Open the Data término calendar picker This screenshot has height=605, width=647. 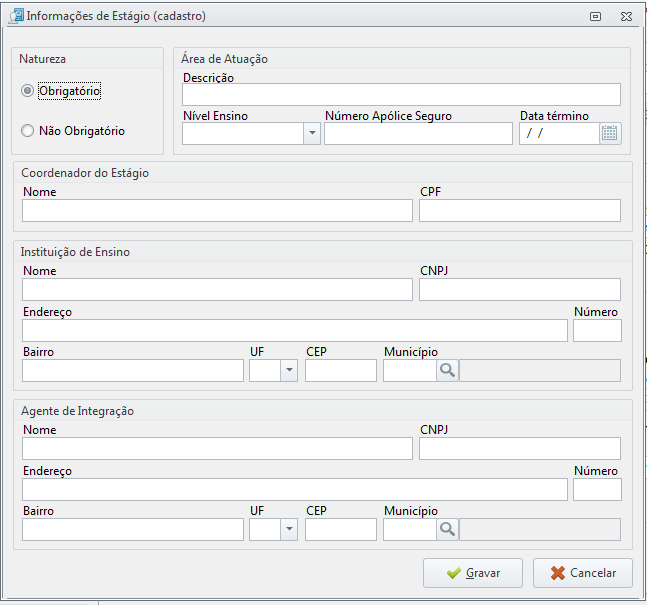point(610,134)
